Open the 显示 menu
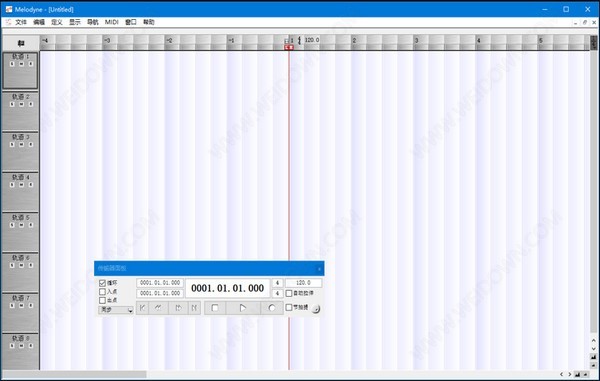600x381 pixels. coord(75,22)
